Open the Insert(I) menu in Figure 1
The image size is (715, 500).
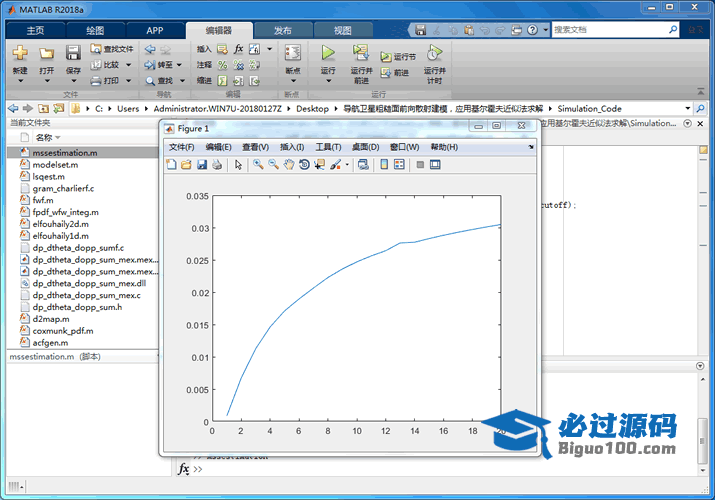292,147
